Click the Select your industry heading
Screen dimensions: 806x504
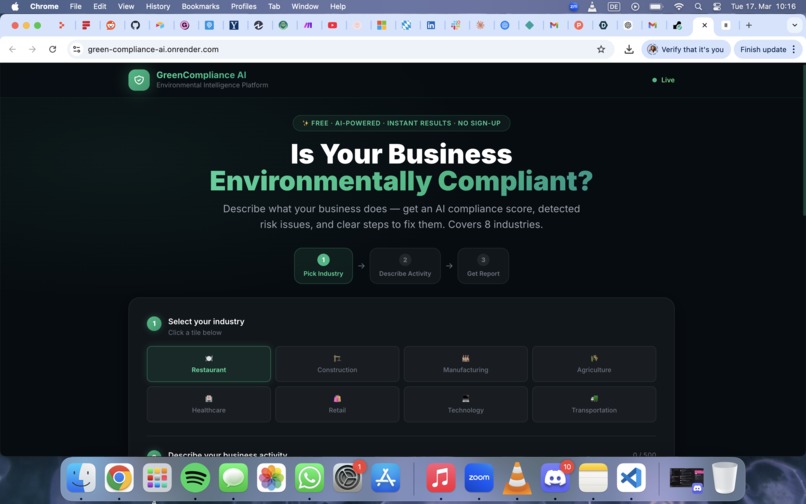[x=206, y=321]
